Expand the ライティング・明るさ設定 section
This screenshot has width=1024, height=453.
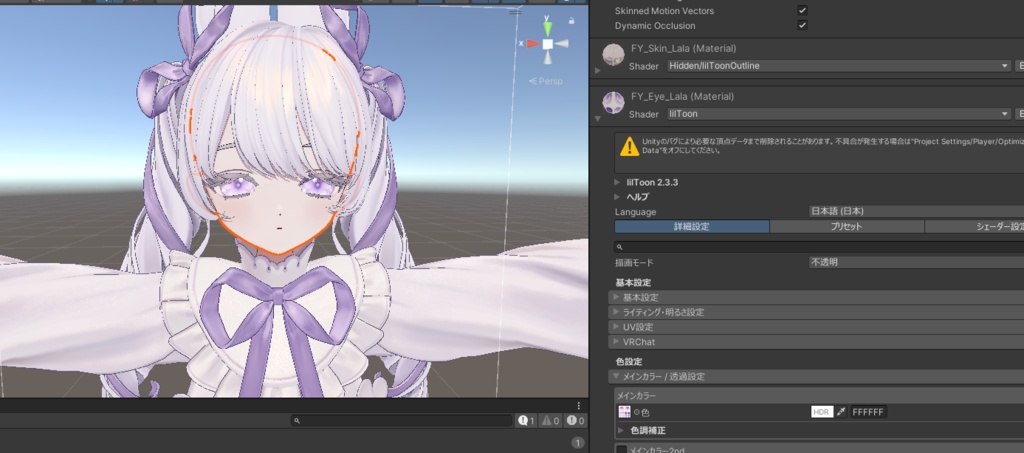[x=816, y=312]
